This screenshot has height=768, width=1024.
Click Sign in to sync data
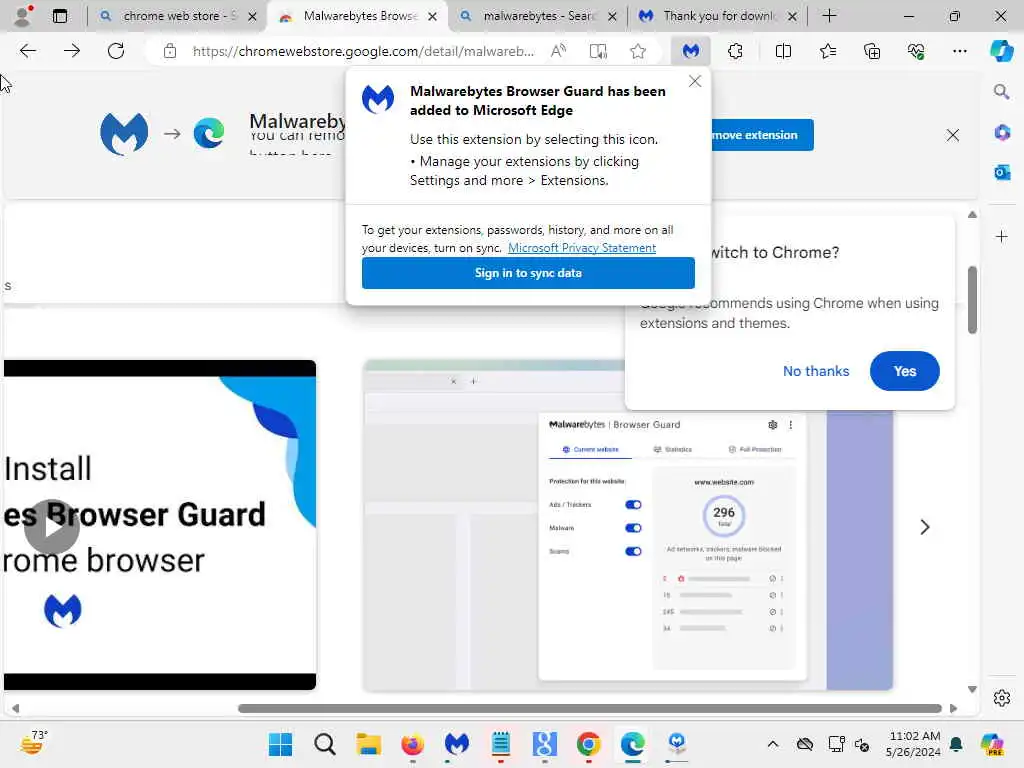click(x=528, y=273)
